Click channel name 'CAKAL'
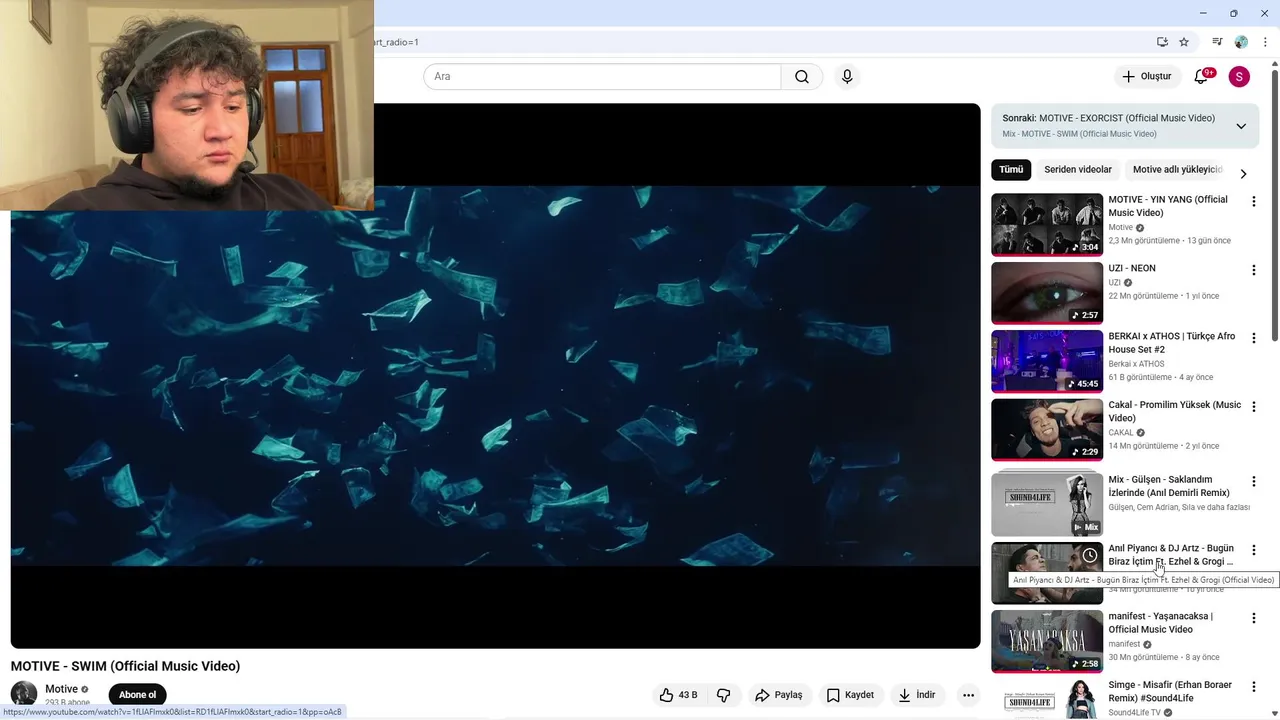 click(1120, 433)
